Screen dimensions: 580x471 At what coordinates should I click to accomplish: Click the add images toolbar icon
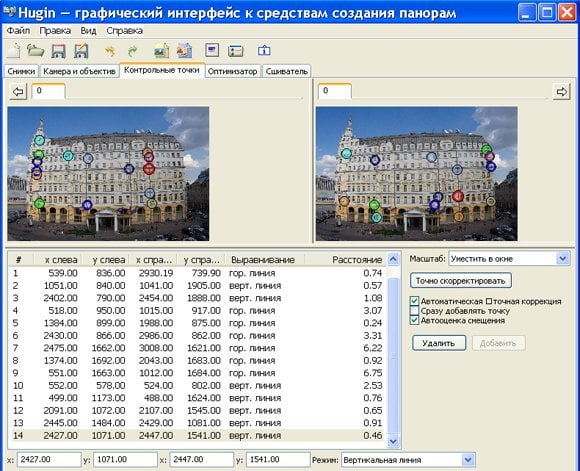tap(162, 51)
